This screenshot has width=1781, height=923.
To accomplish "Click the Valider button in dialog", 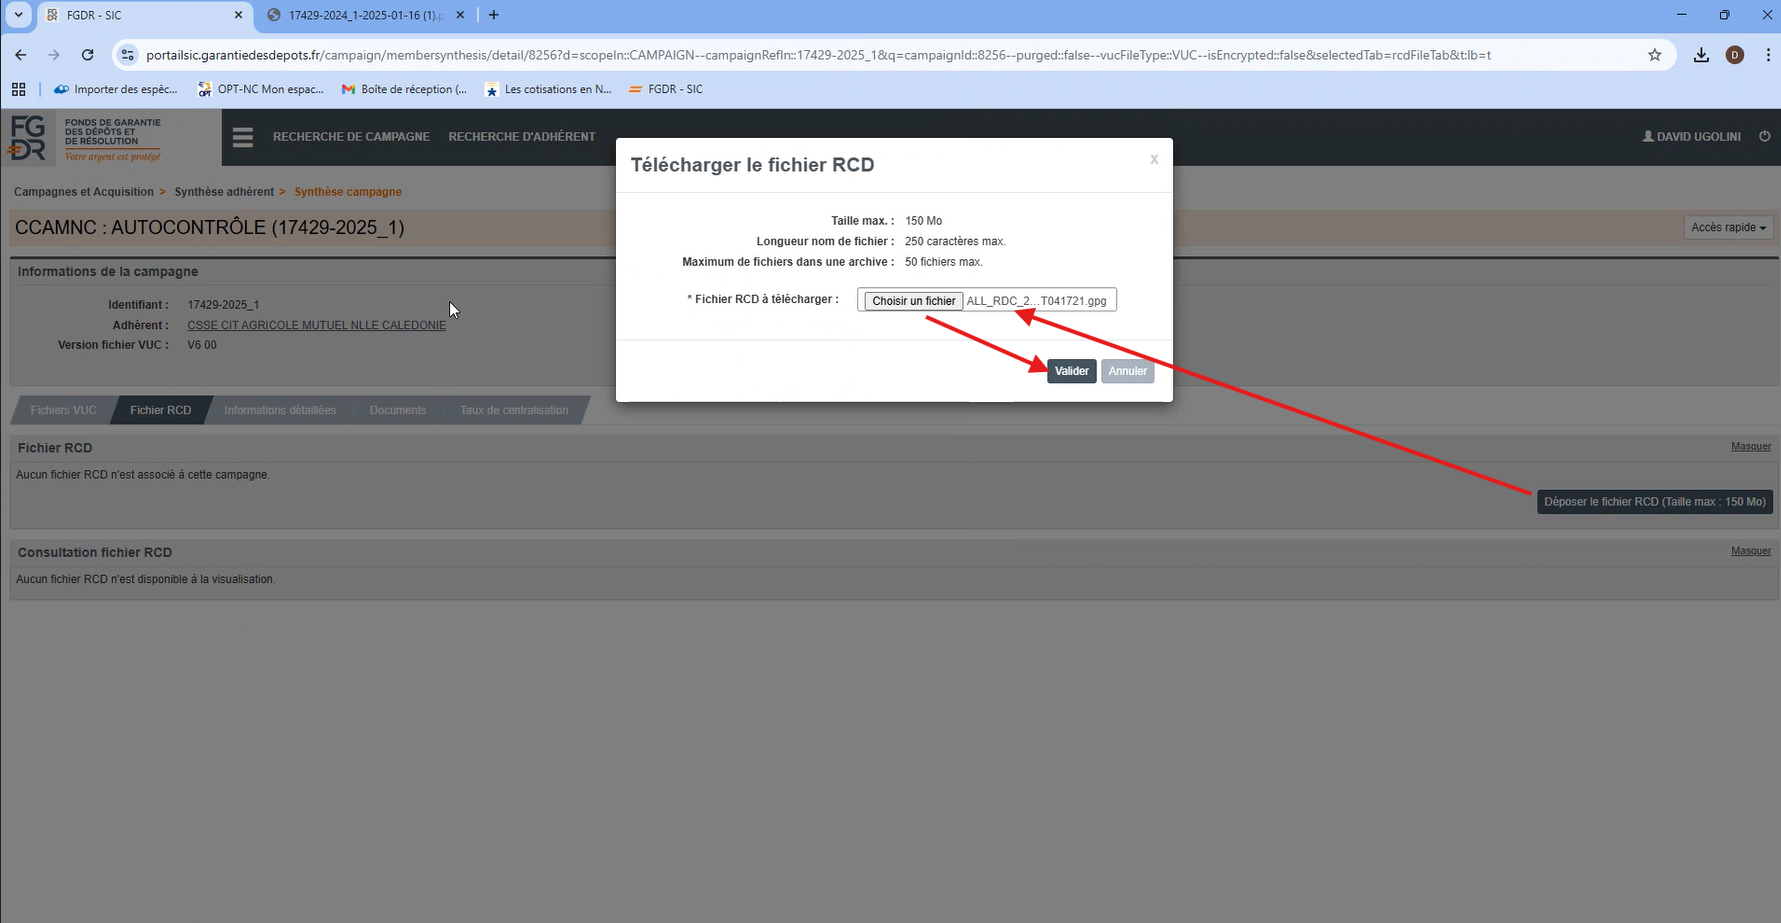I will coord(1071,371).
